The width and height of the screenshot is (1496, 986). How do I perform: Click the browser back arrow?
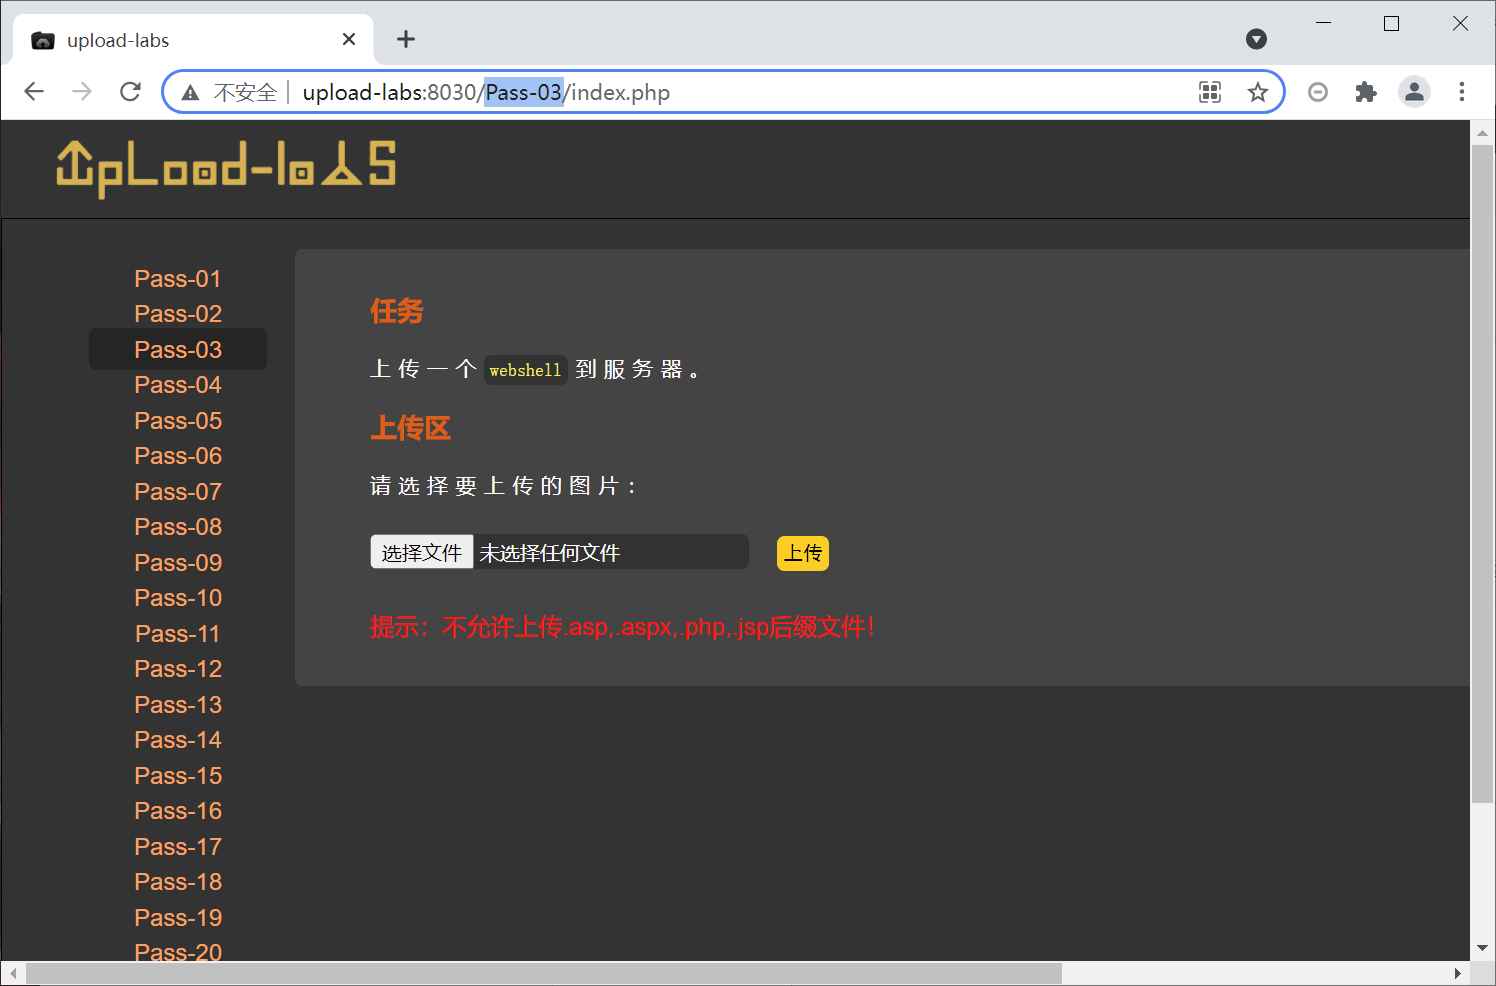coord(33,91)
